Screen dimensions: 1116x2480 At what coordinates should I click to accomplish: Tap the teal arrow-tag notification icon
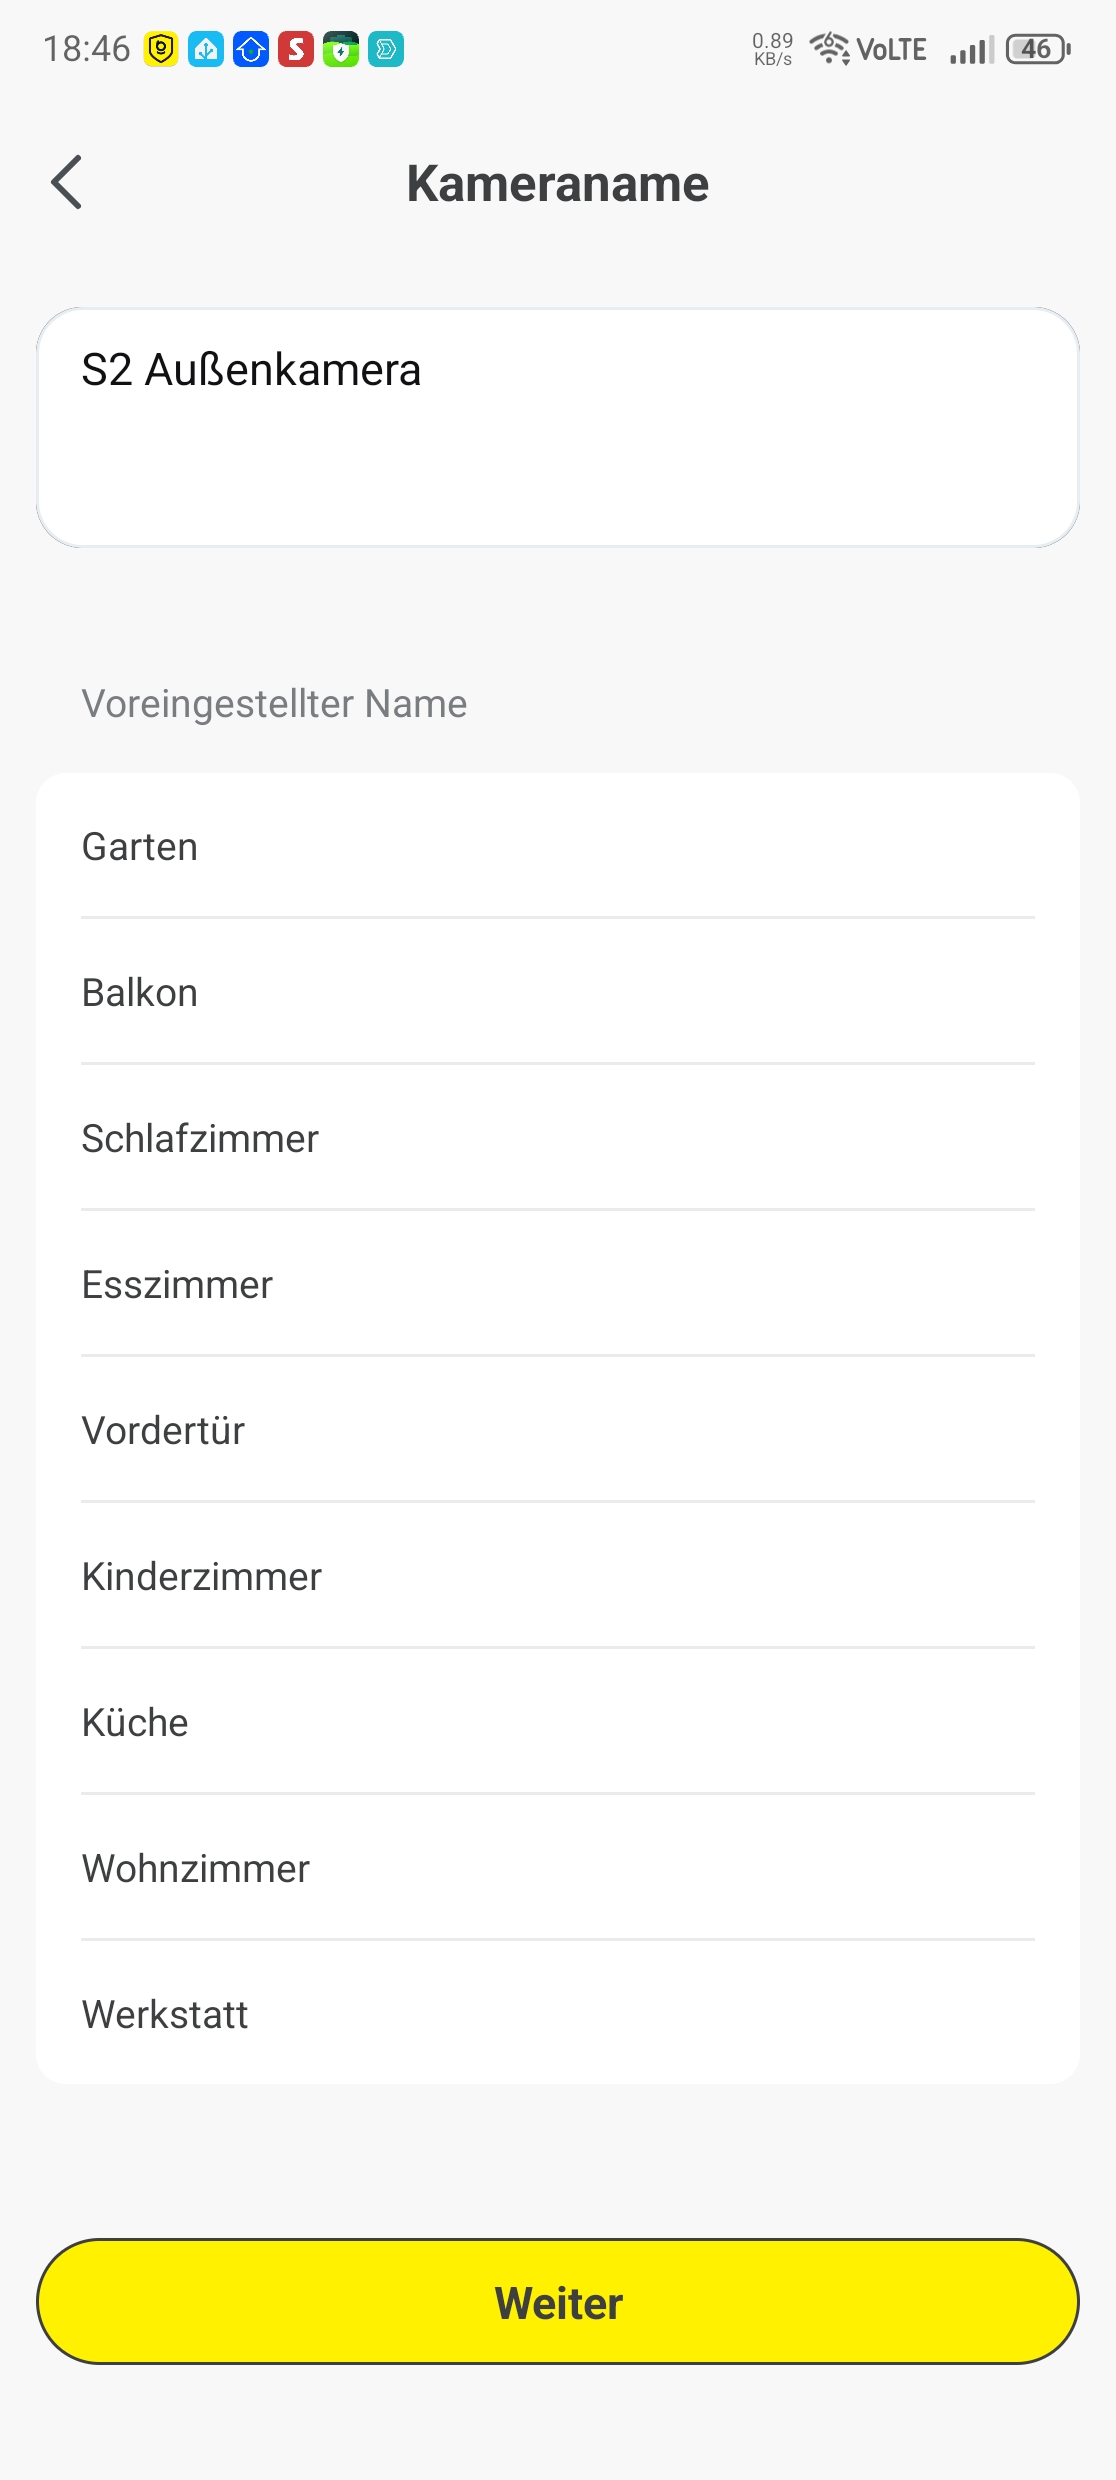pyautogui.click(x=386, y=49)
